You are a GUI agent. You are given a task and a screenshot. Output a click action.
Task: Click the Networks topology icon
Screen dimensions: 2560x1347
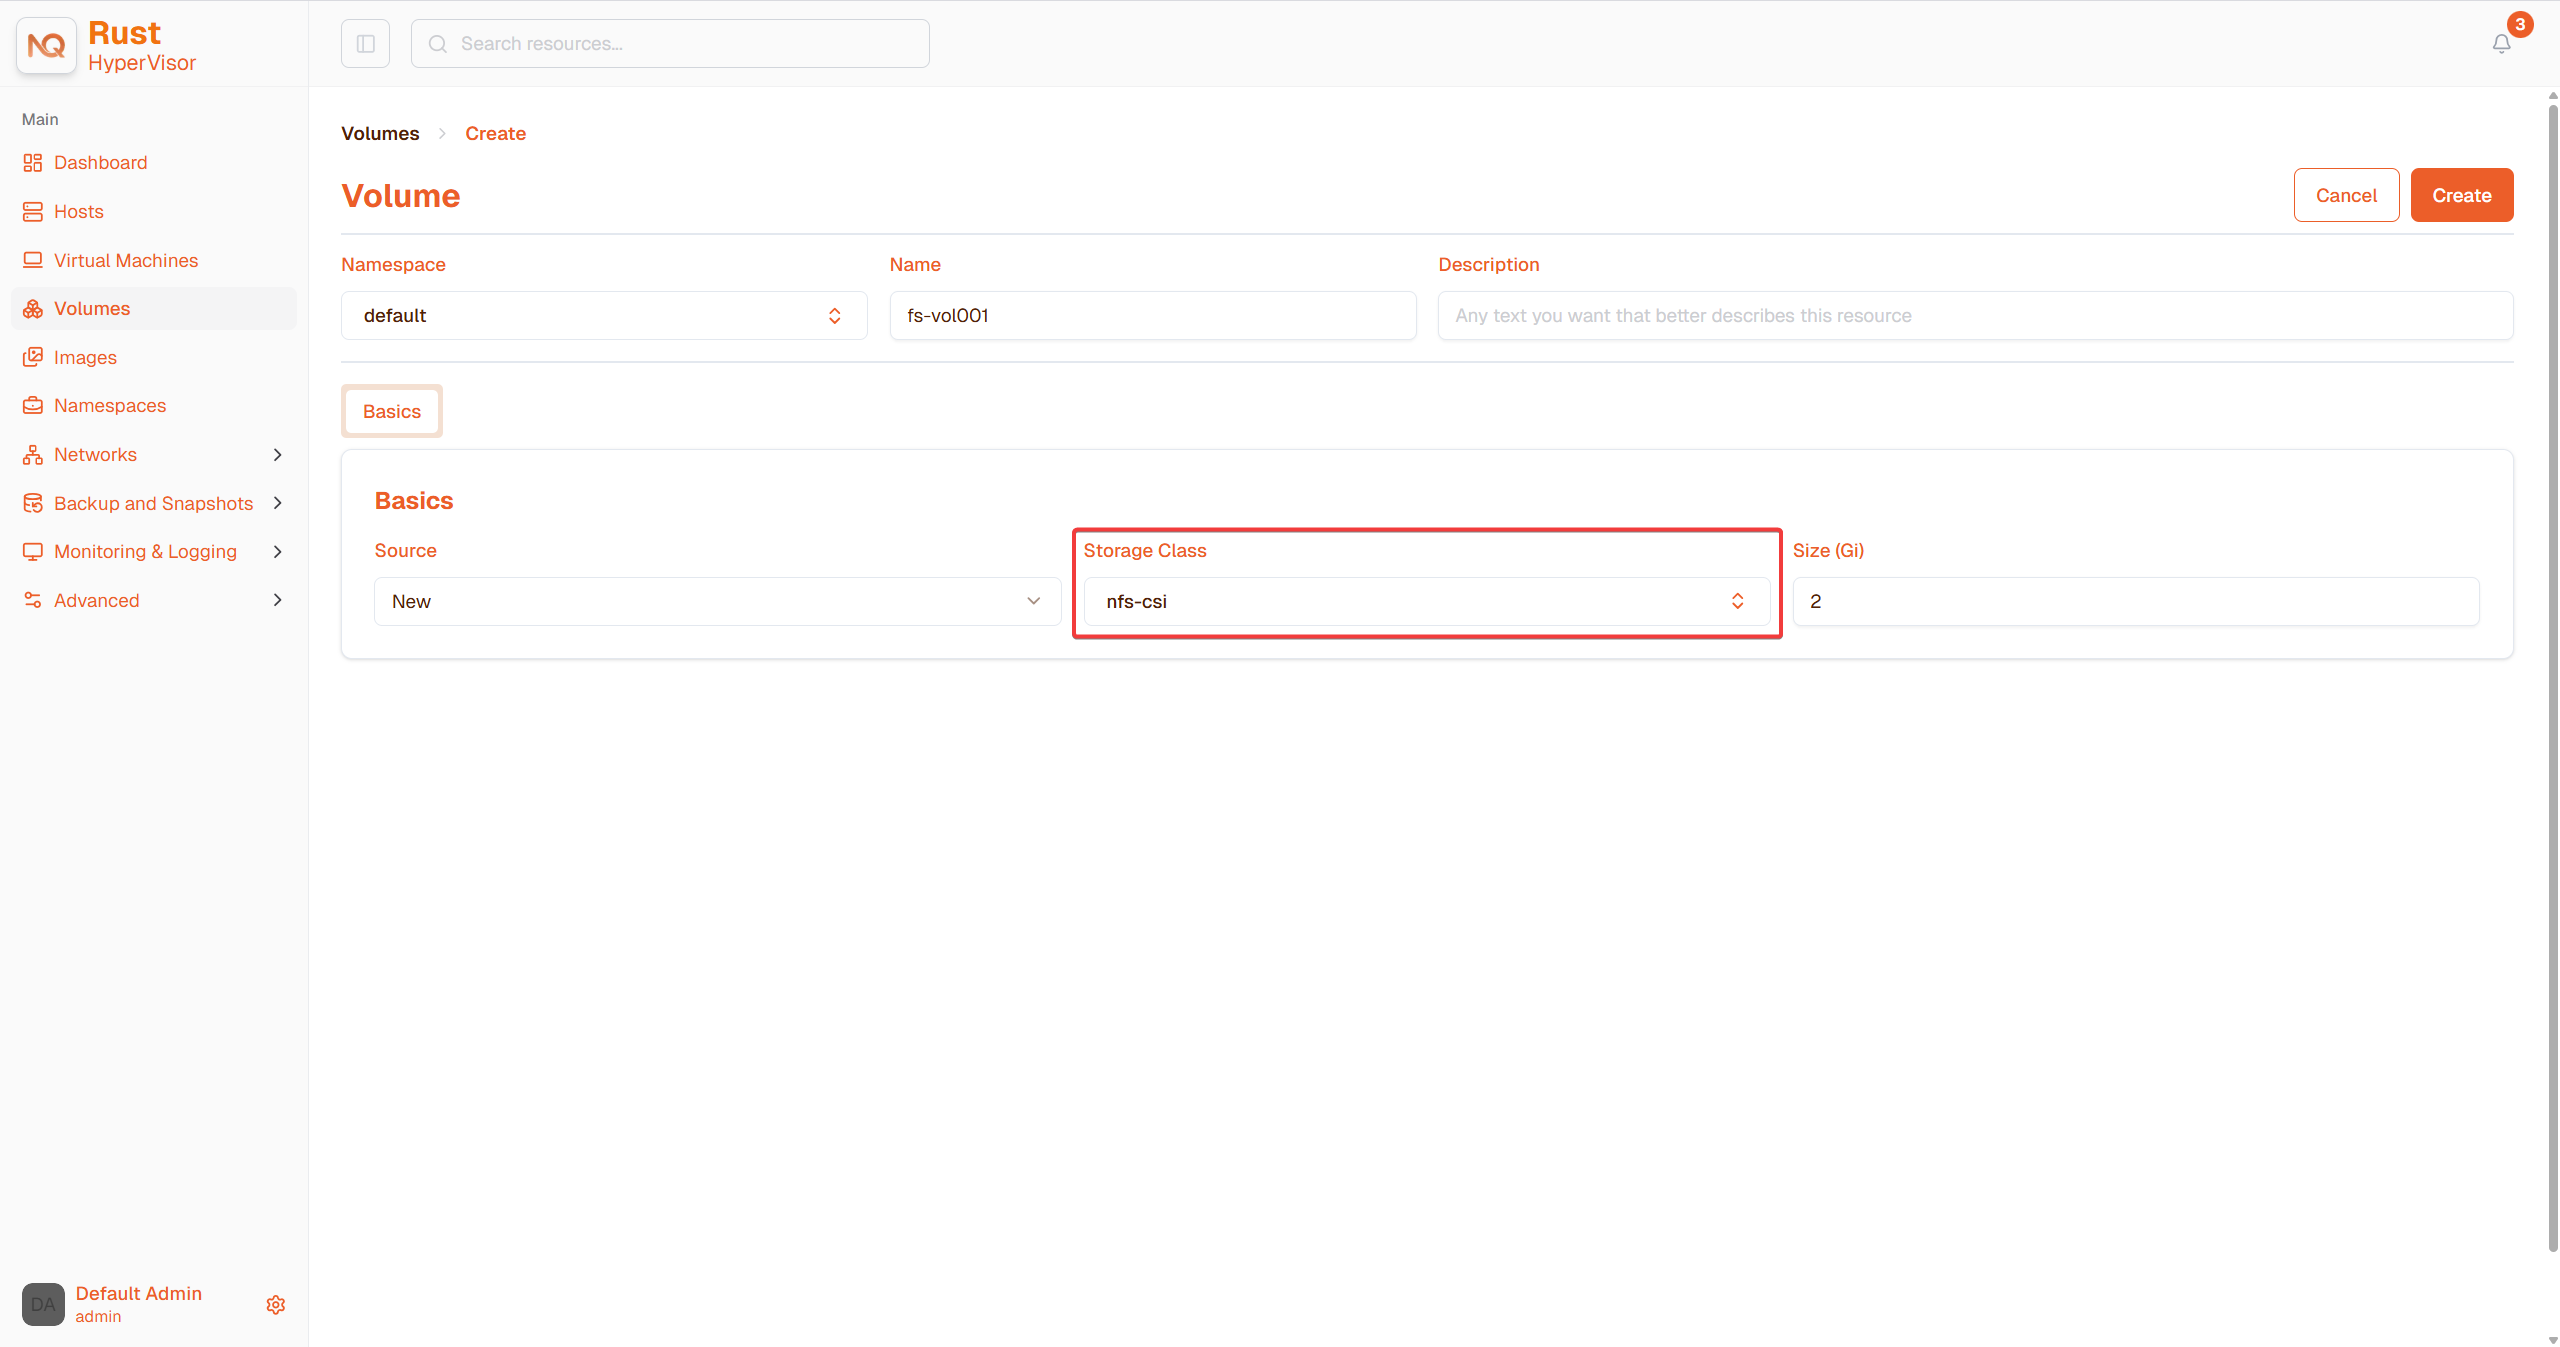[33, 455]
